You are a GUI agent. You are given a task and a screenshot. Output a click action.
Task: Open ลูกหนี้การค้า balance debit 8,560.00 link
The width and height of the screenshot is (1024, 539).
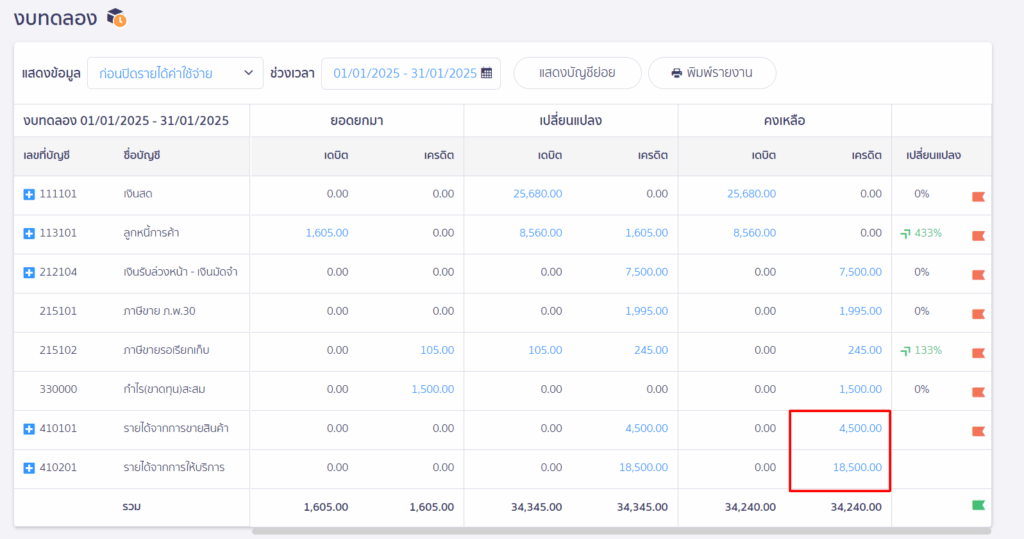click(754, 233)
